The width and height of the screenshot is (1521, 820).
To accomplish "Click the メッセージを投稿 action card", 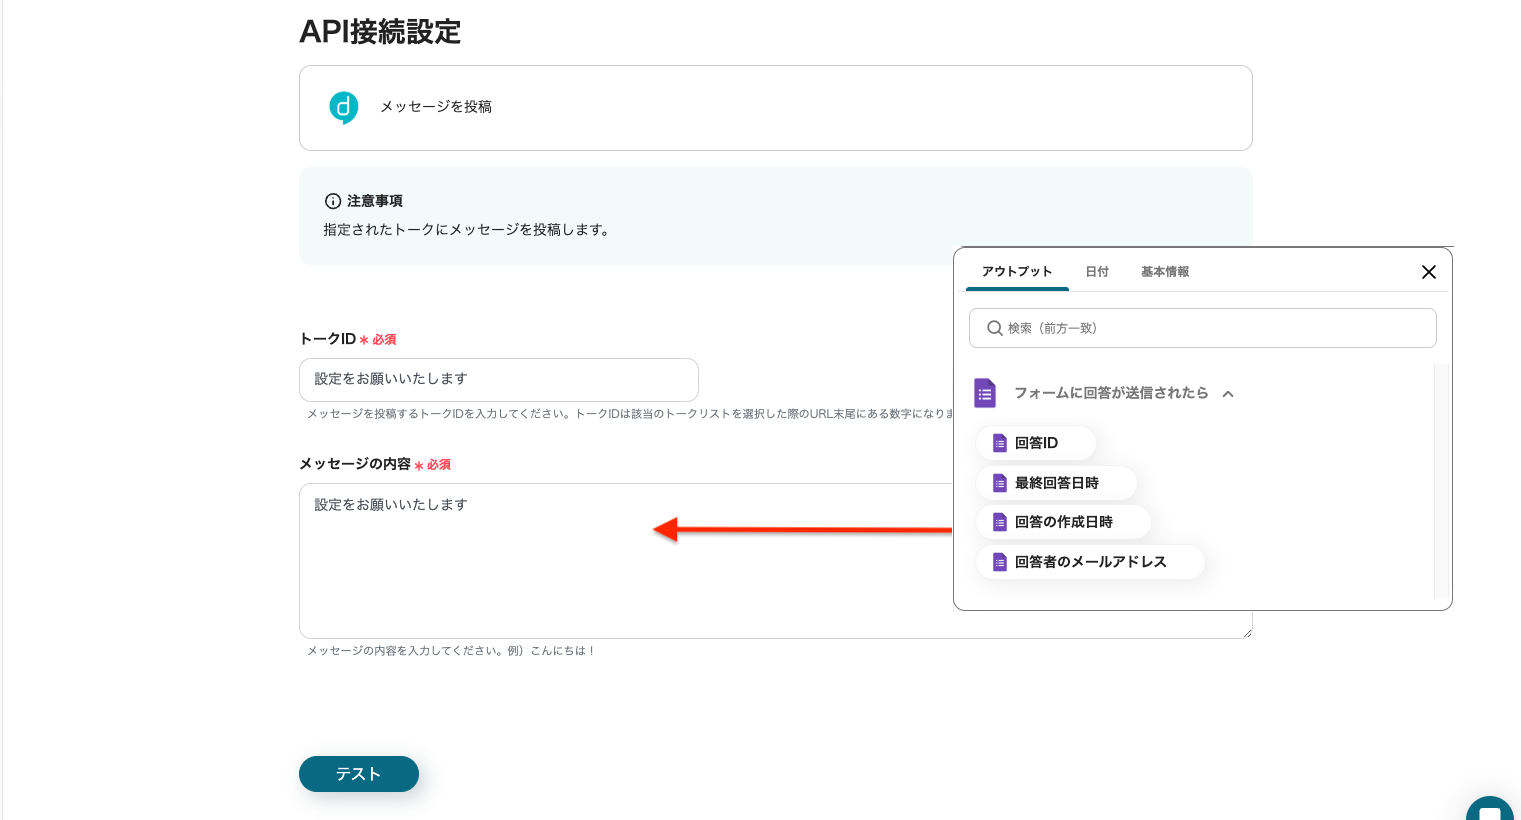I will click(x=775, y=108).
